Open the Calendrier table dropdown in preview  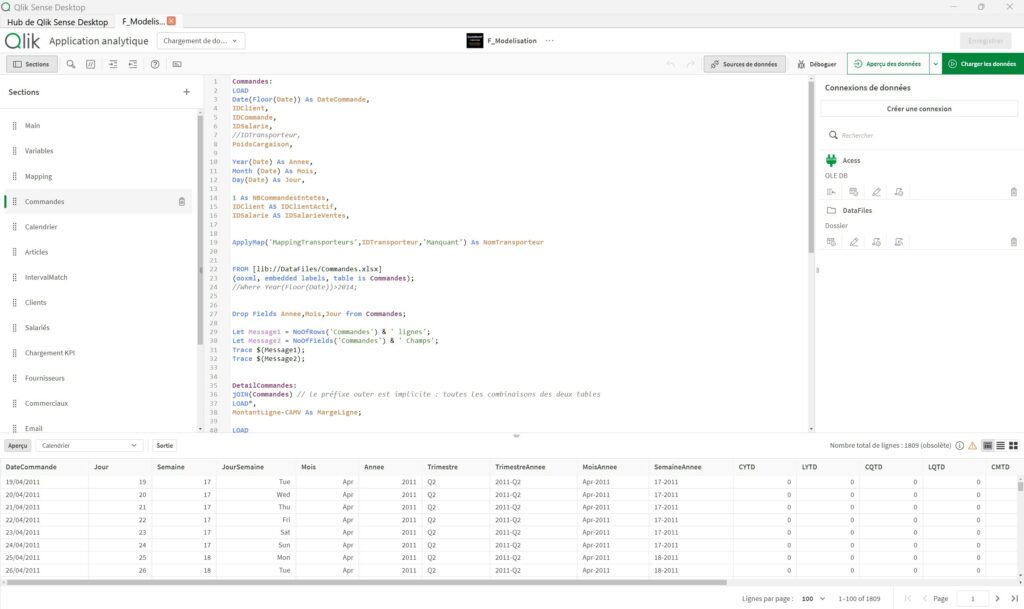click(x=89, y=445)
